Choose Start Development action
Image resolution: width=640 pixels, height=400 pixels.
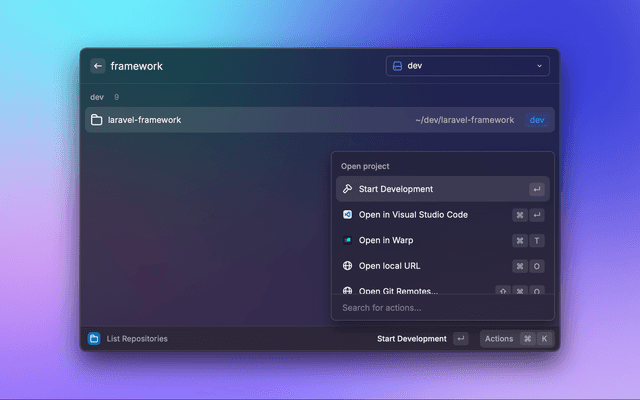pyautogui.click(x=443, y=189)
